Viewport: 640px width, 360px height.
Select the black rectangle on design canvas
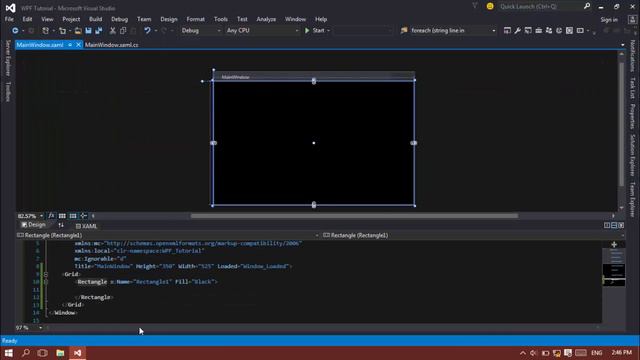(x=313, y=143)
